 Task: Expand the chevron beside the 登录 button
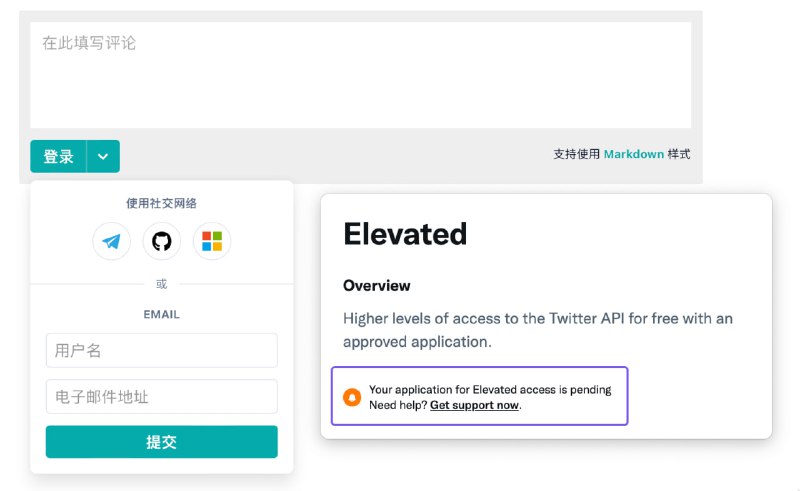pyautogui.click(x=103, y=156)
